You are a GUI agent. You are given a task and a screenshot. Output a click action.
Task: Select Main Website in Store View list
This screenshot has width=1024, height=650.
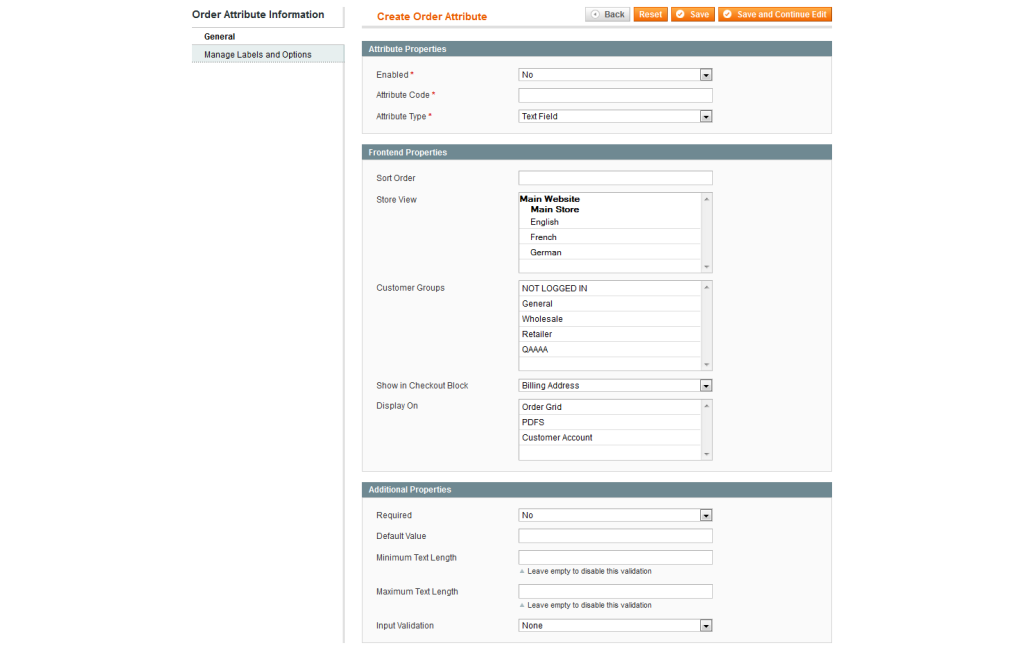(x=549, y=199)
